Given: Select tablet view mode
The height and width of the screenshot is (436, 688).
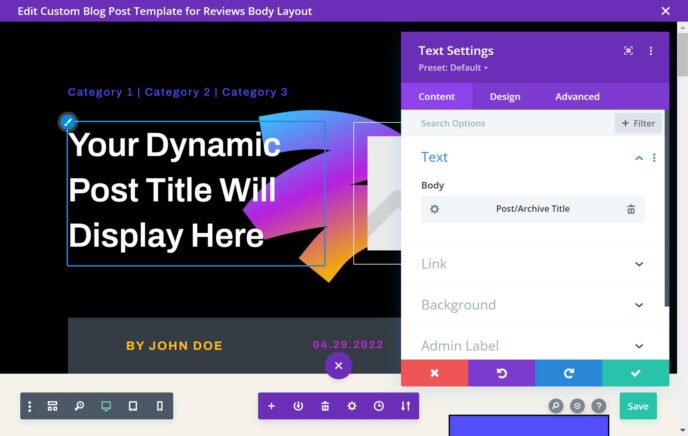Looking at the screenshot, I should pyautogui.click(x=133, y=406).
